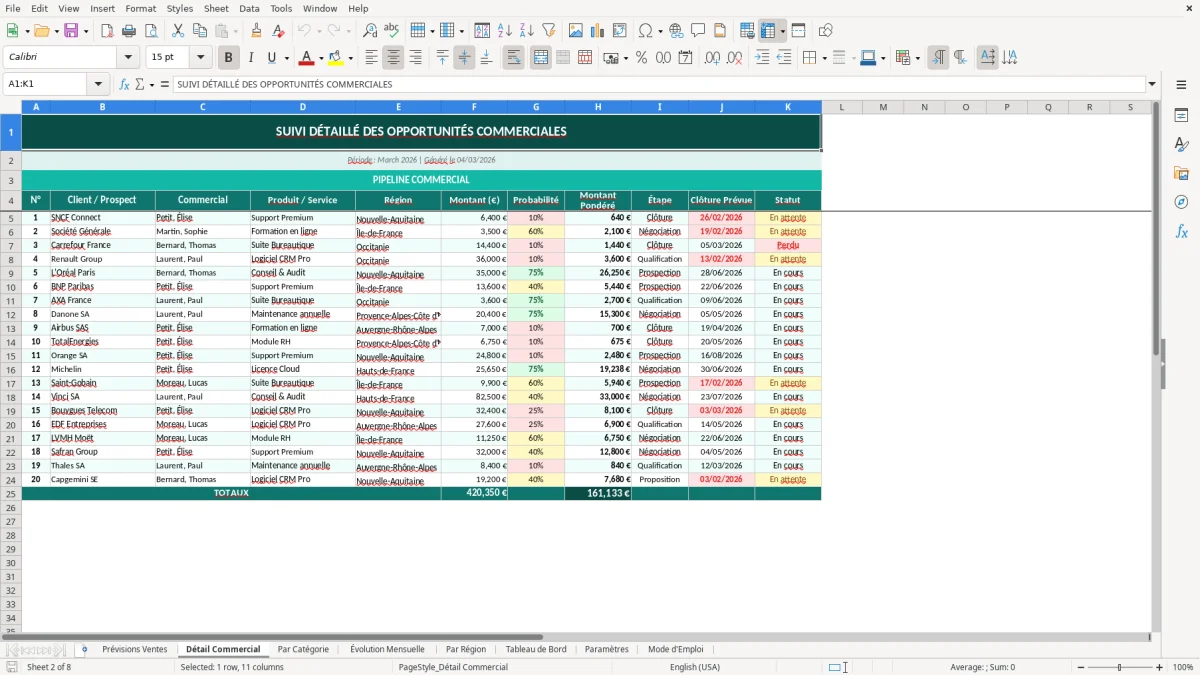The height and width of the screenshot is (675, 1200).
Task: Select column header F
Action: click(474, 107)
